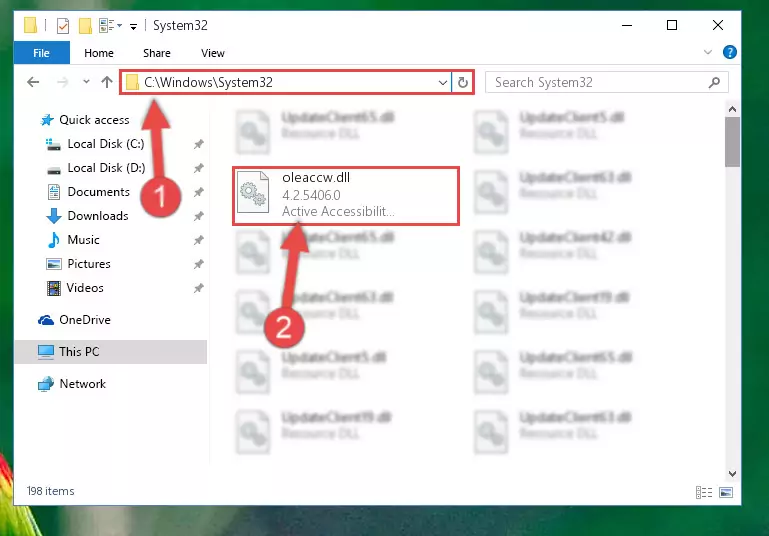The width and height of the screenshot is (769, 536).
Task: Go back with the back arrow
Action: click(x=33, y=82)
